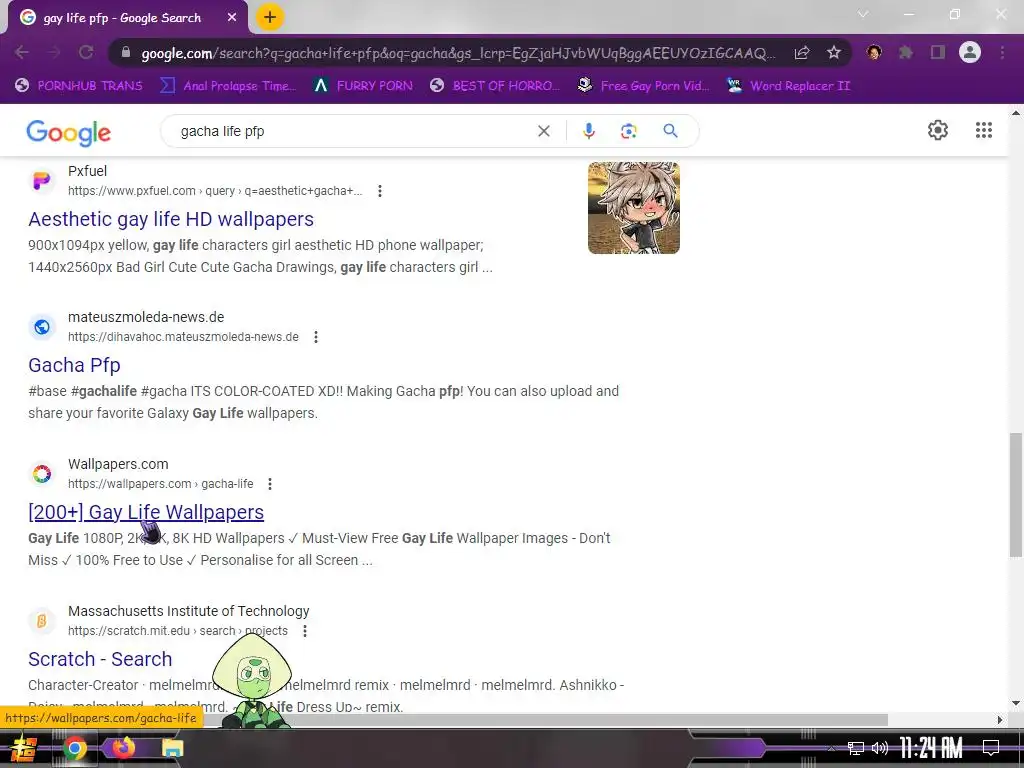The width and height of the screenshot is (1024, 768).
Task: Open the Massachusetts Institute of Technology result options
Action: [x=304, y=631]
